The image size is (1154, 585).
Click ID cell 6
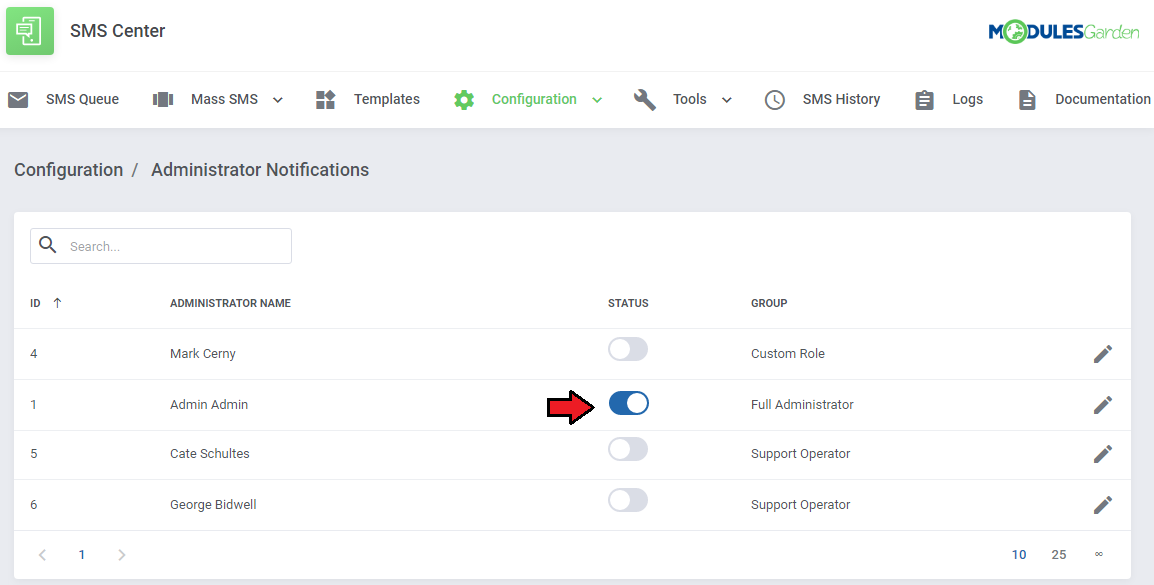(x=34, y=505)
